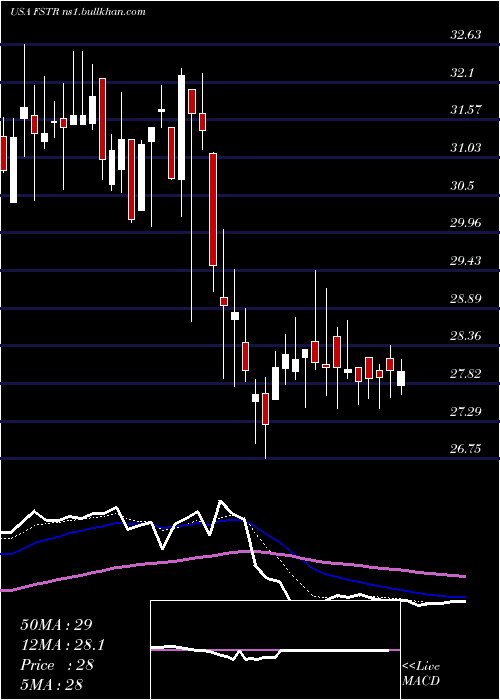Click the 27.29 price axis label
This screenshot has height=700, width=500.
466,411
